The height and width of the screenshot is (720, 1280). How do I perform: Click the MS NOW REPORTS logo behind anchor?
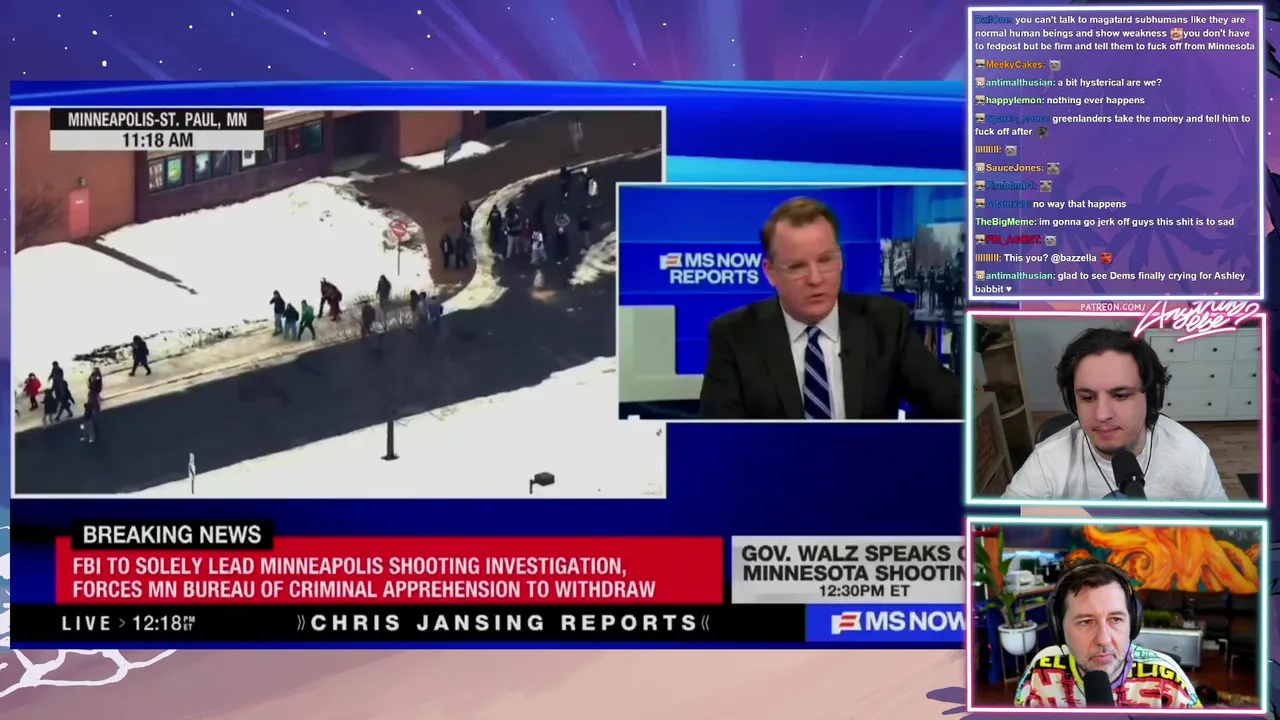(709, 269)
